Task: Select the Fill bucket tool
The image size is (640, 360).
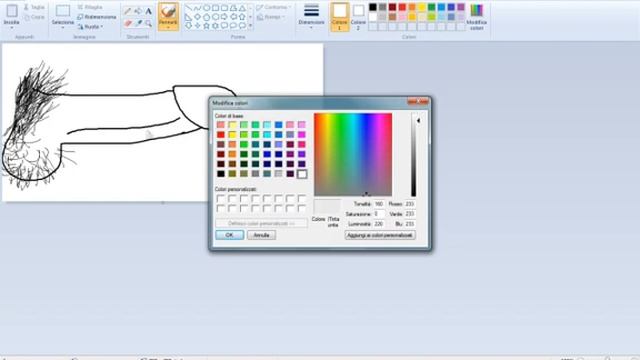Action: pyautogui.click(x=138, y=11)
